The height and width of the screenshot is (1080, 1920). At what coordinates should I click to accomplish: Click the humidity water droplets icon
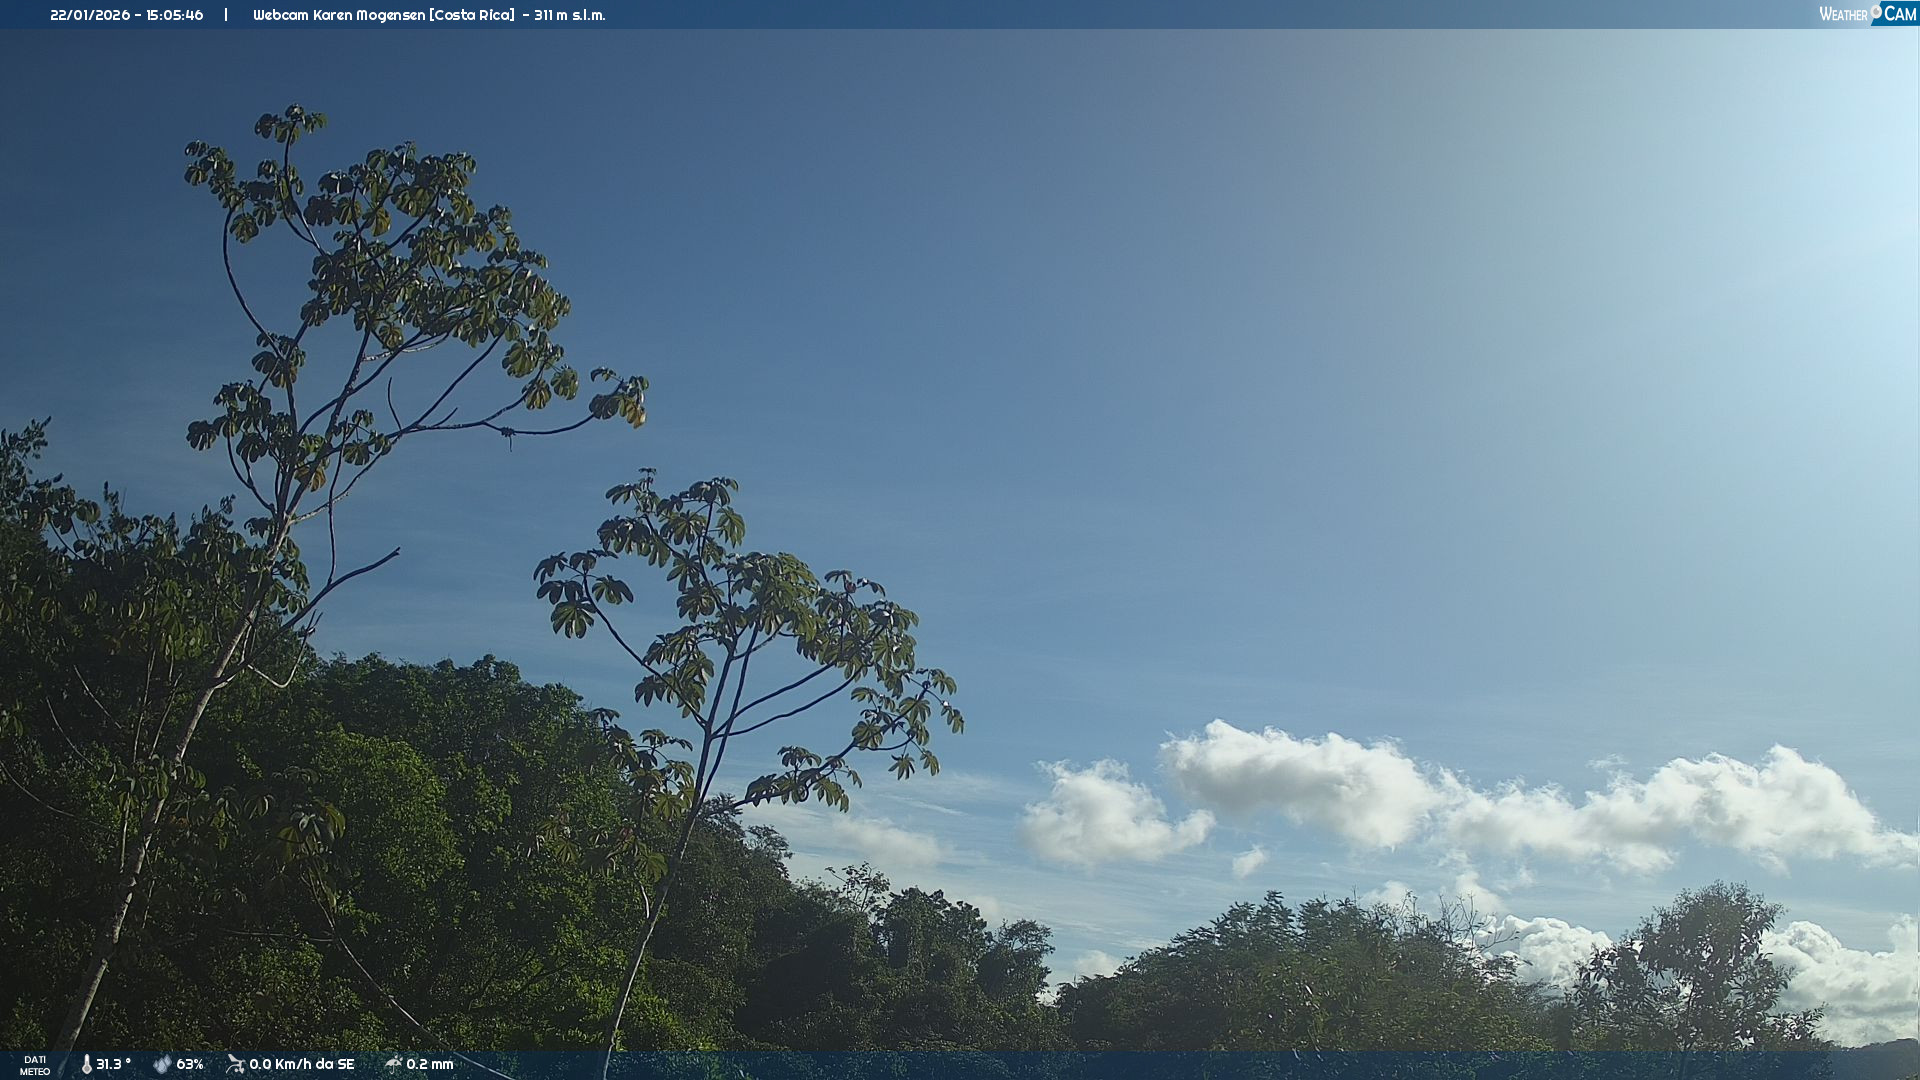click(x=162, y=1064)
